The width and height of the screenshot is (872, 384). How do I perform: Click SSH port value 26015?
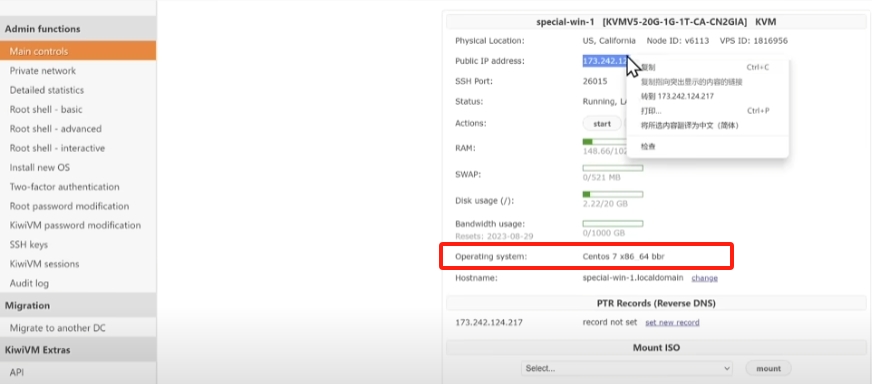pyautogui.click(x=595, y=81)
